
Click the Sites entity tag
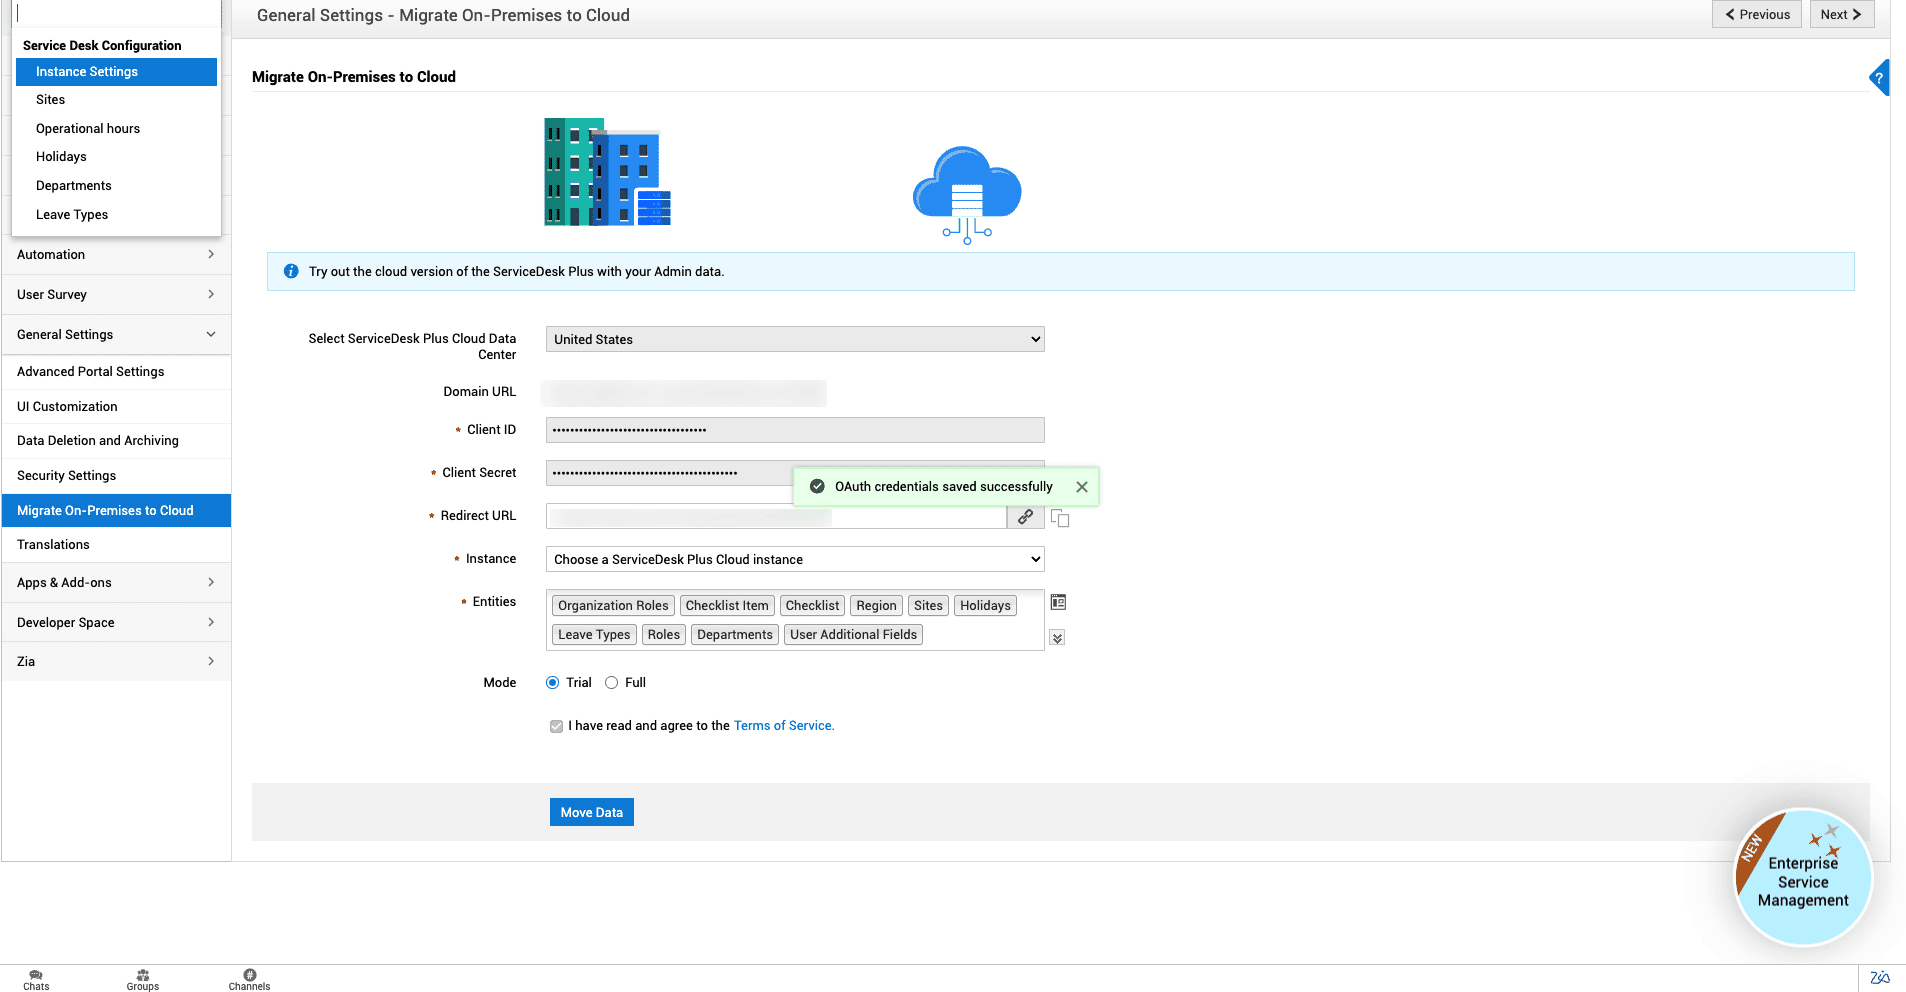[x=928, y=606]
